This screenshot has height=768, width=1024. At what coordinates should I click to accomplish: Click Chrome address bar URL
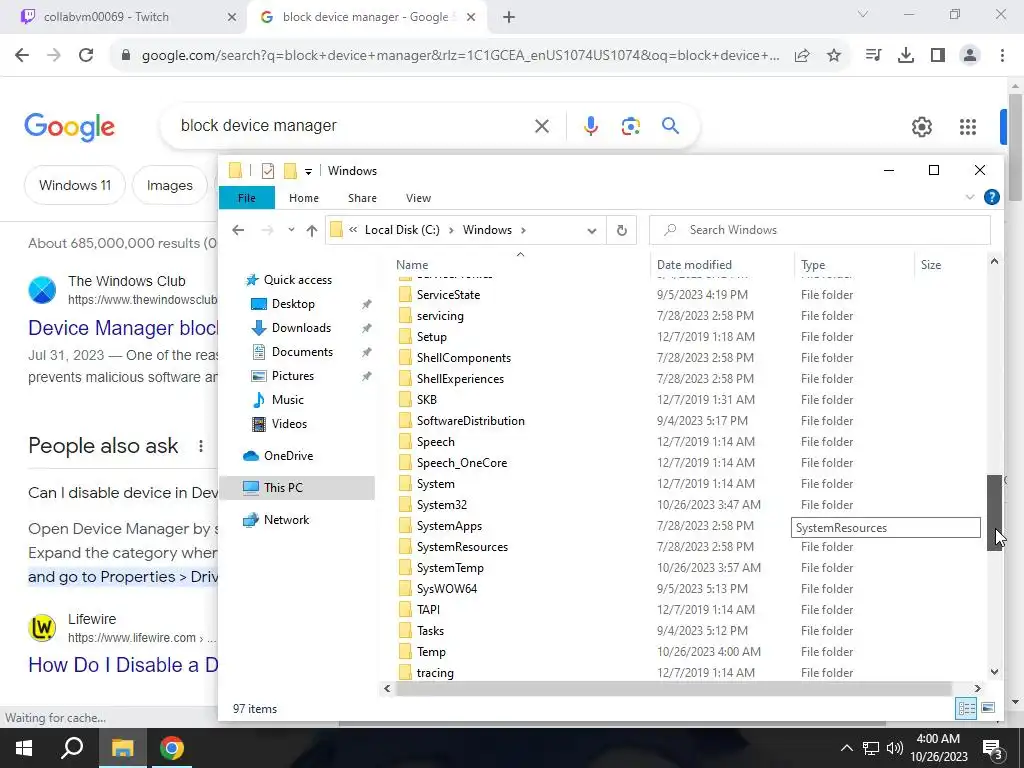460,56
